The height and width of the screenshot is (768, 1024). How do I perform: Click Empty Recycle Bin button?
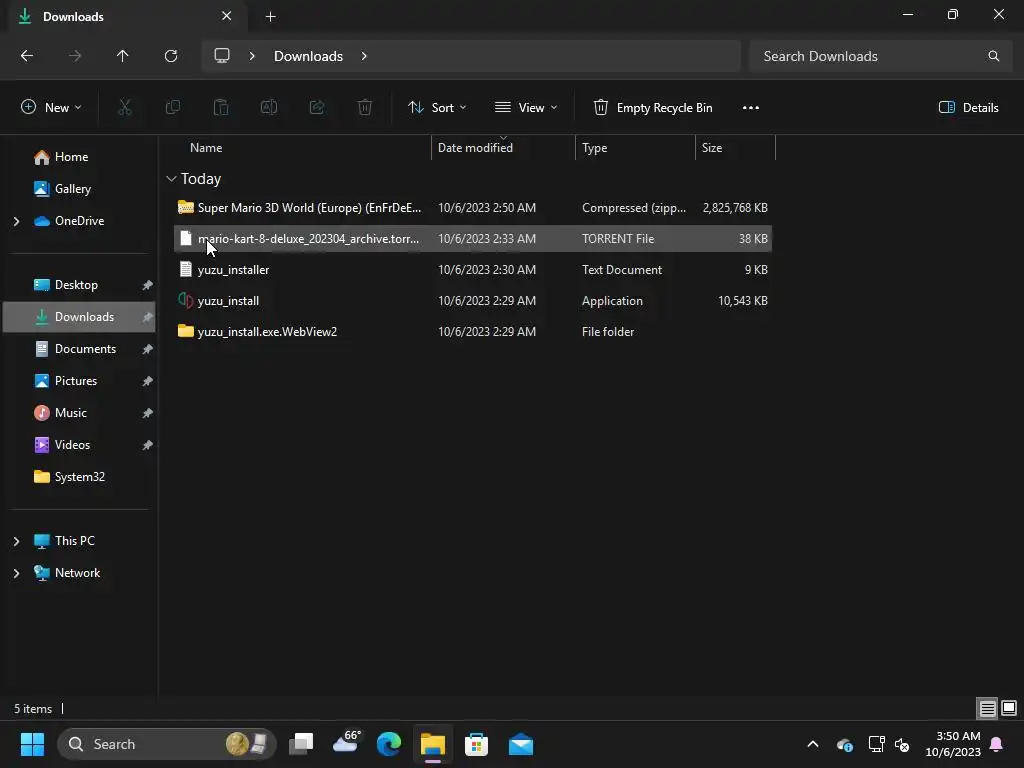click(652, 108)
